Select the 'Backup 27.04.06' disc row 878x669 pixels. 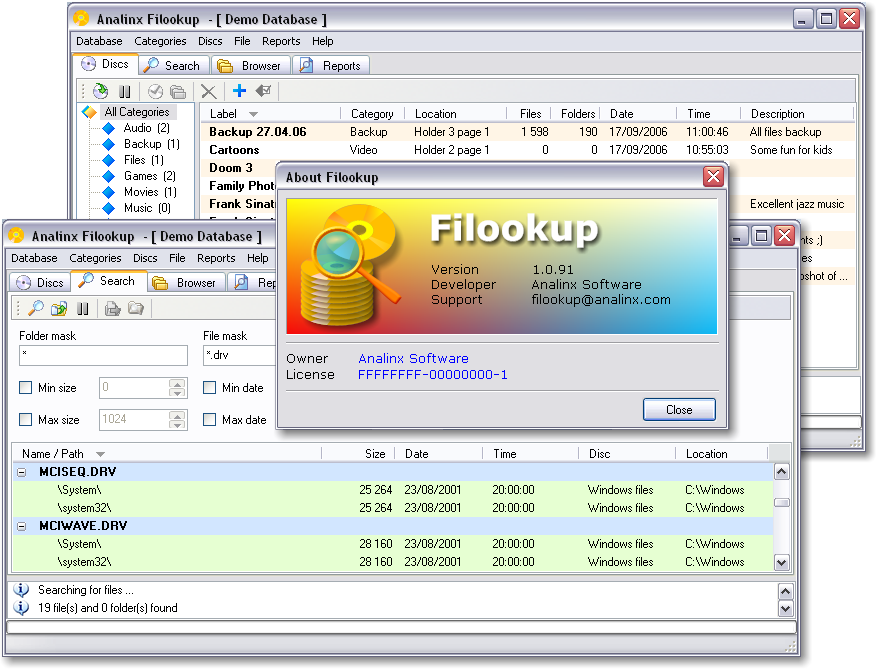[527, 132]
